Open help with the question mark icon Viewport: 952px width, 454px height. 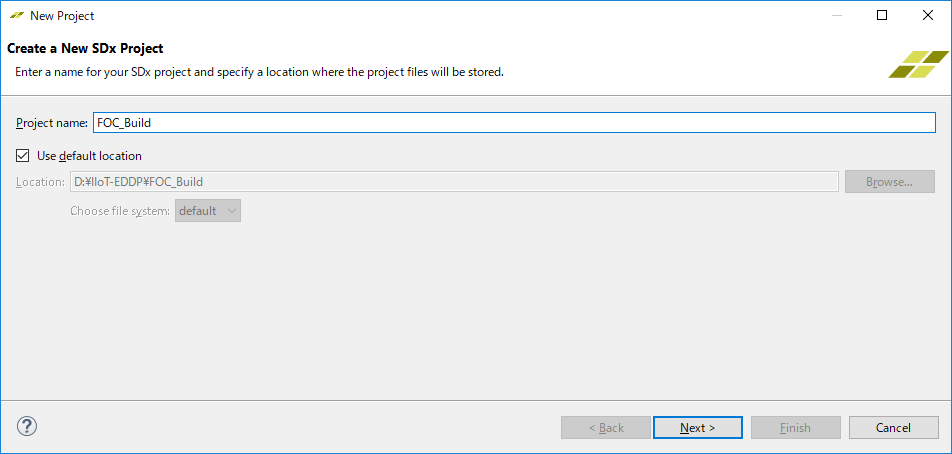tap(27, 426)
